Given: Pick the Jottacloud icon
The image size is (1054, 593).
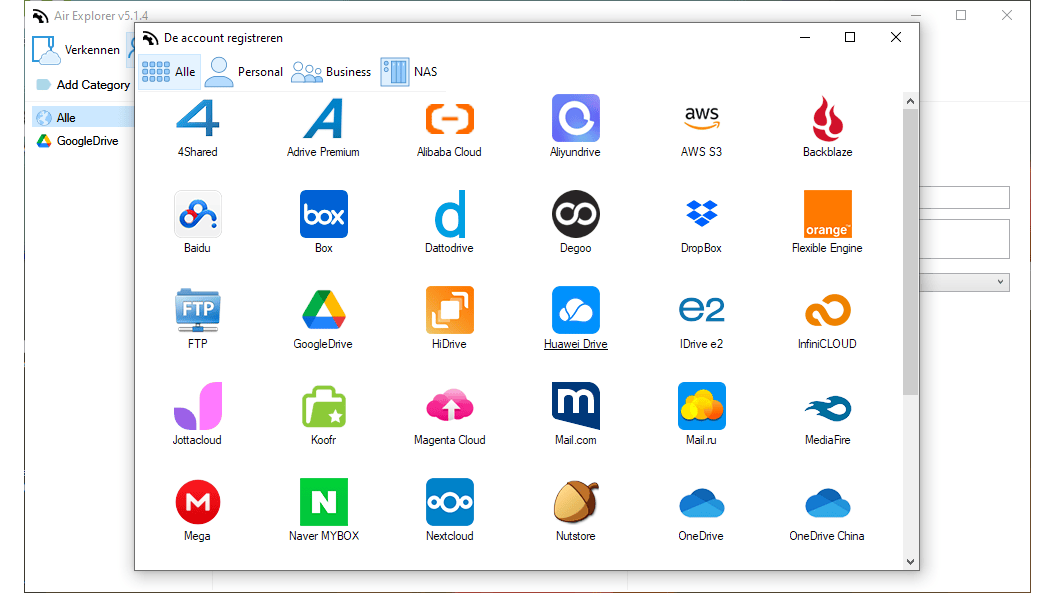Looking at the screenshot, I should click(198, 406).
